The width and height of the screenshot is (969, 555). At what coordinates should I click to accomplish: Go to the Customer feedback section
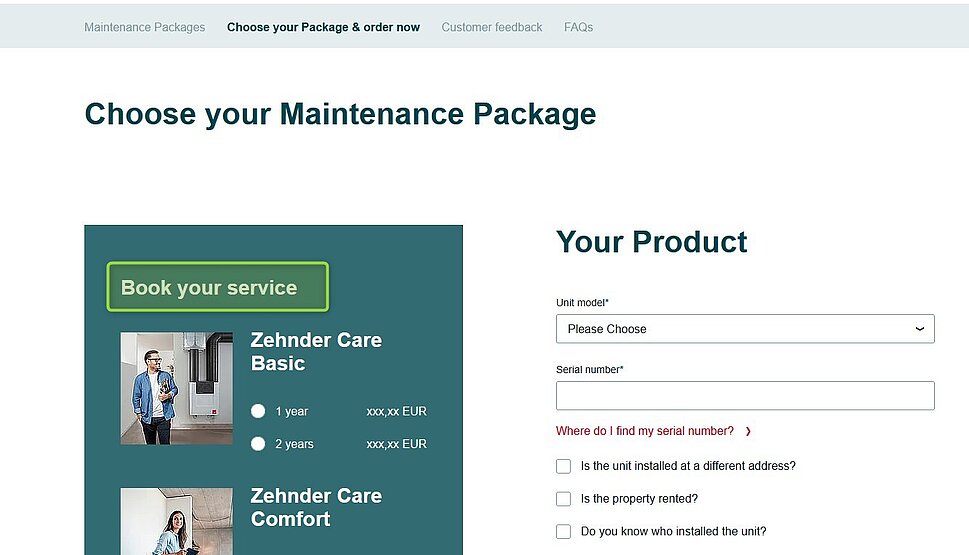click(x=491, y=27)
